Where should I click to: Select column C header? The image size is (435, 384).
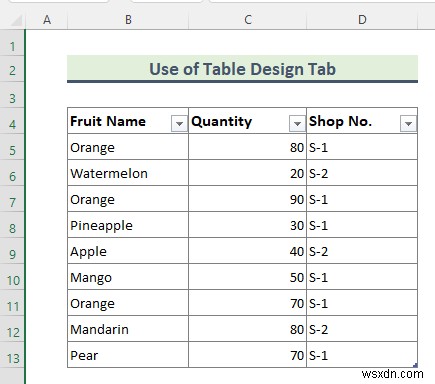248,20
